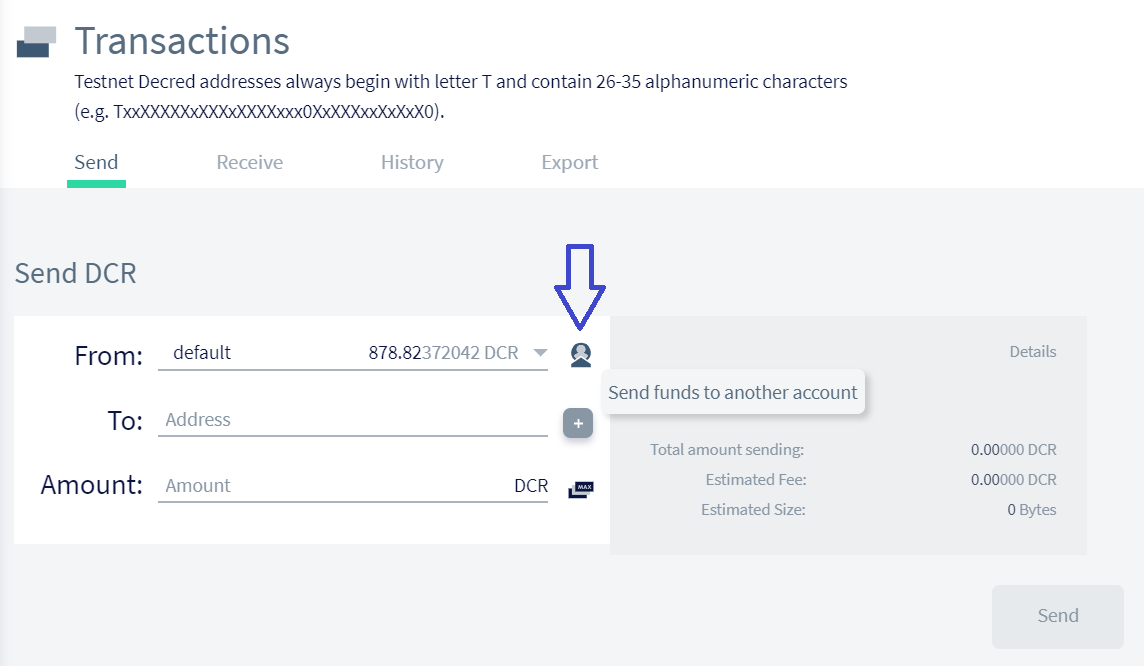Open the History tab
Image resolution: width=1144 pixels, height=666 pixels.
[x=411, y=163]
